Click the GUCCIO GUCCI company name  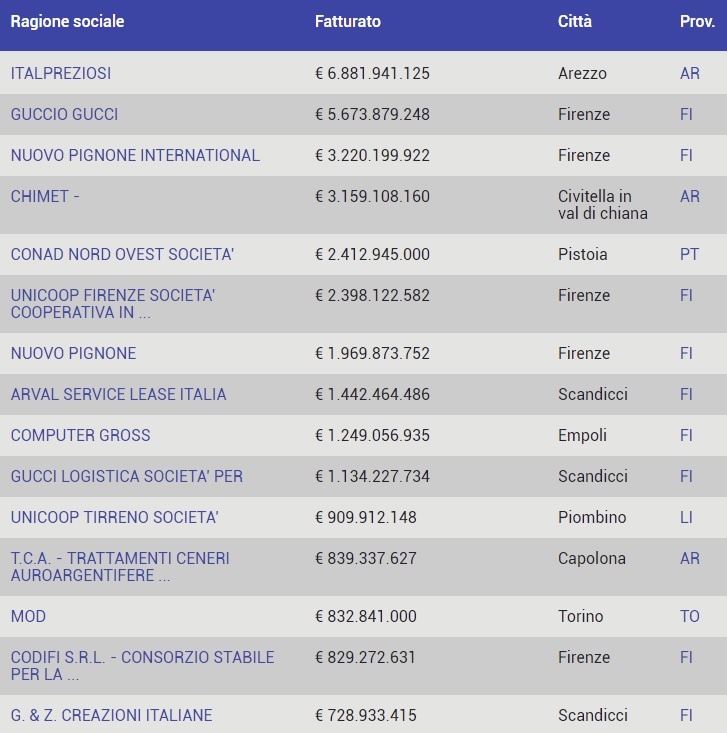point(64,114)
